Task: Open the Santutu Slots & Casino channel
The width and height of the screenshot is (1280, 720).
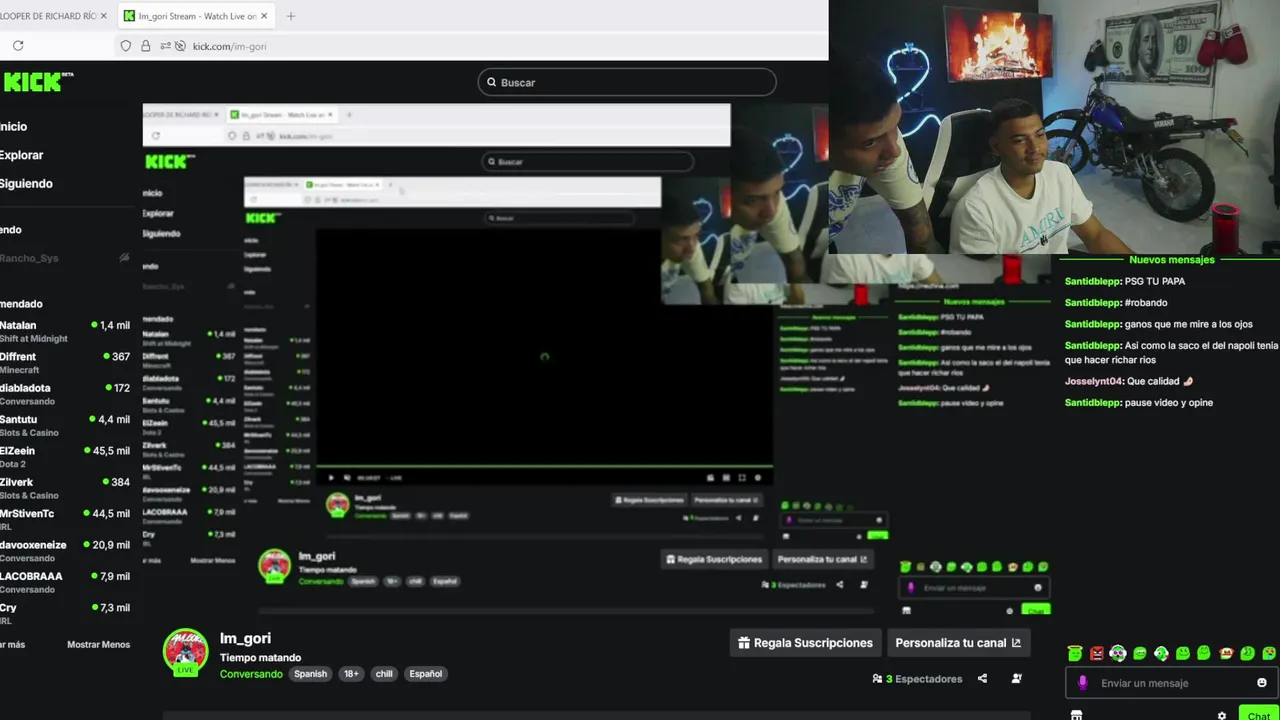Action: point(65,425)
